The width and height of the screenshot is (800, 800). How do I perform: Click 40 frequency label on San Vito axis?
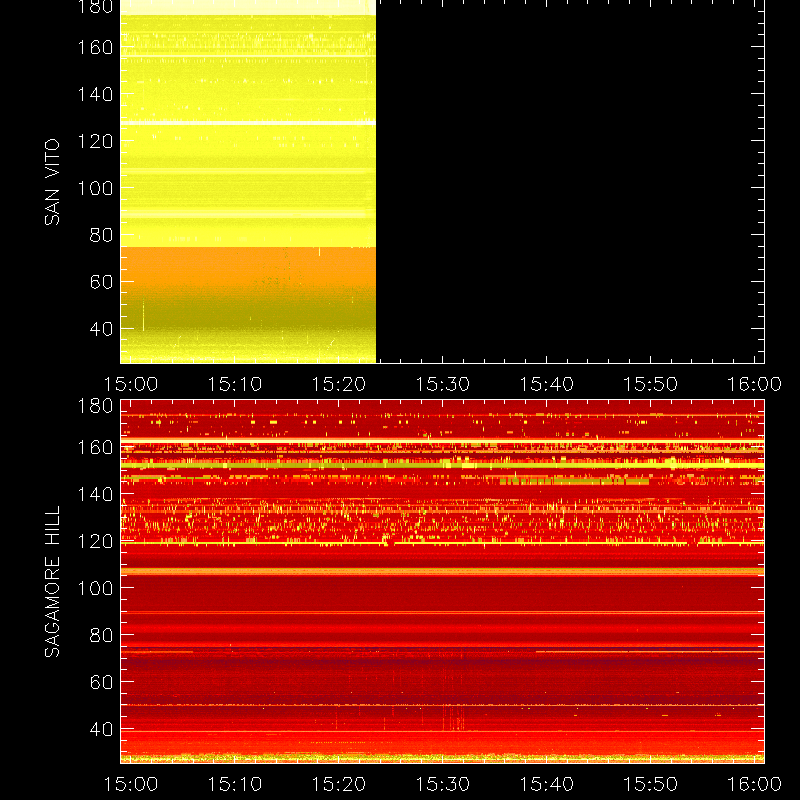[101, 329]
